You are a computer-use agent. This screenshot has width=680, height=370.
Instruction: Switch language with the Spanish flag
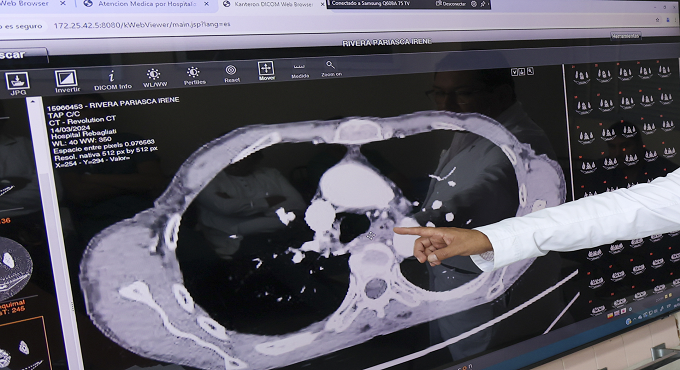(x=609, y=315)
